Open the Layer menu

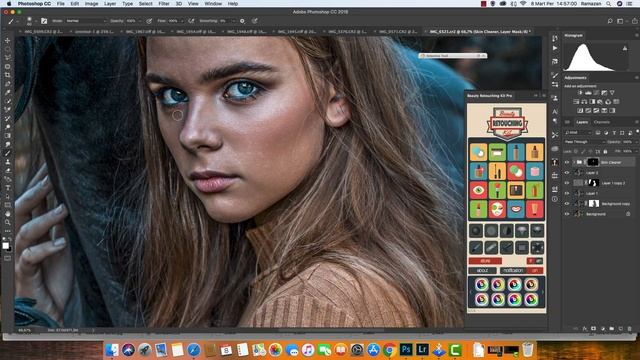tap(110, 4)
